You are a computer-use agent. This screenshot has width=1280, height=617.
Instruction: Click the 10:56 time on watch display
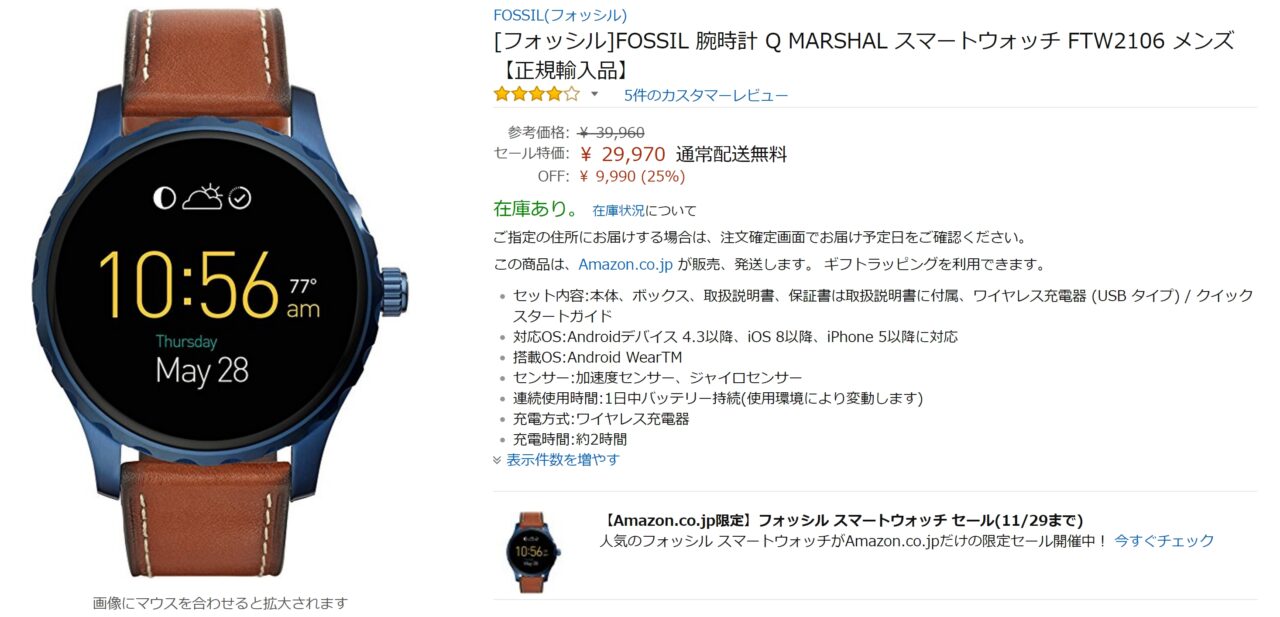click(189, 286)
